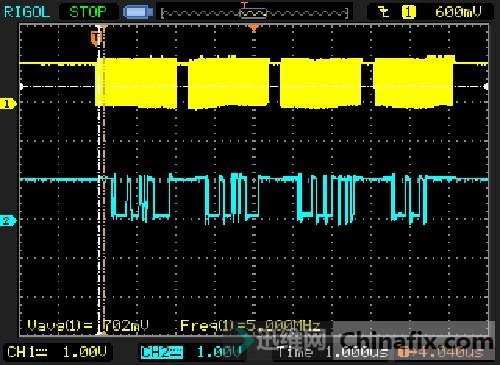Select the cyan channel 2 ground marker
This screenshot has width=500, height=365.
[7, 220]
